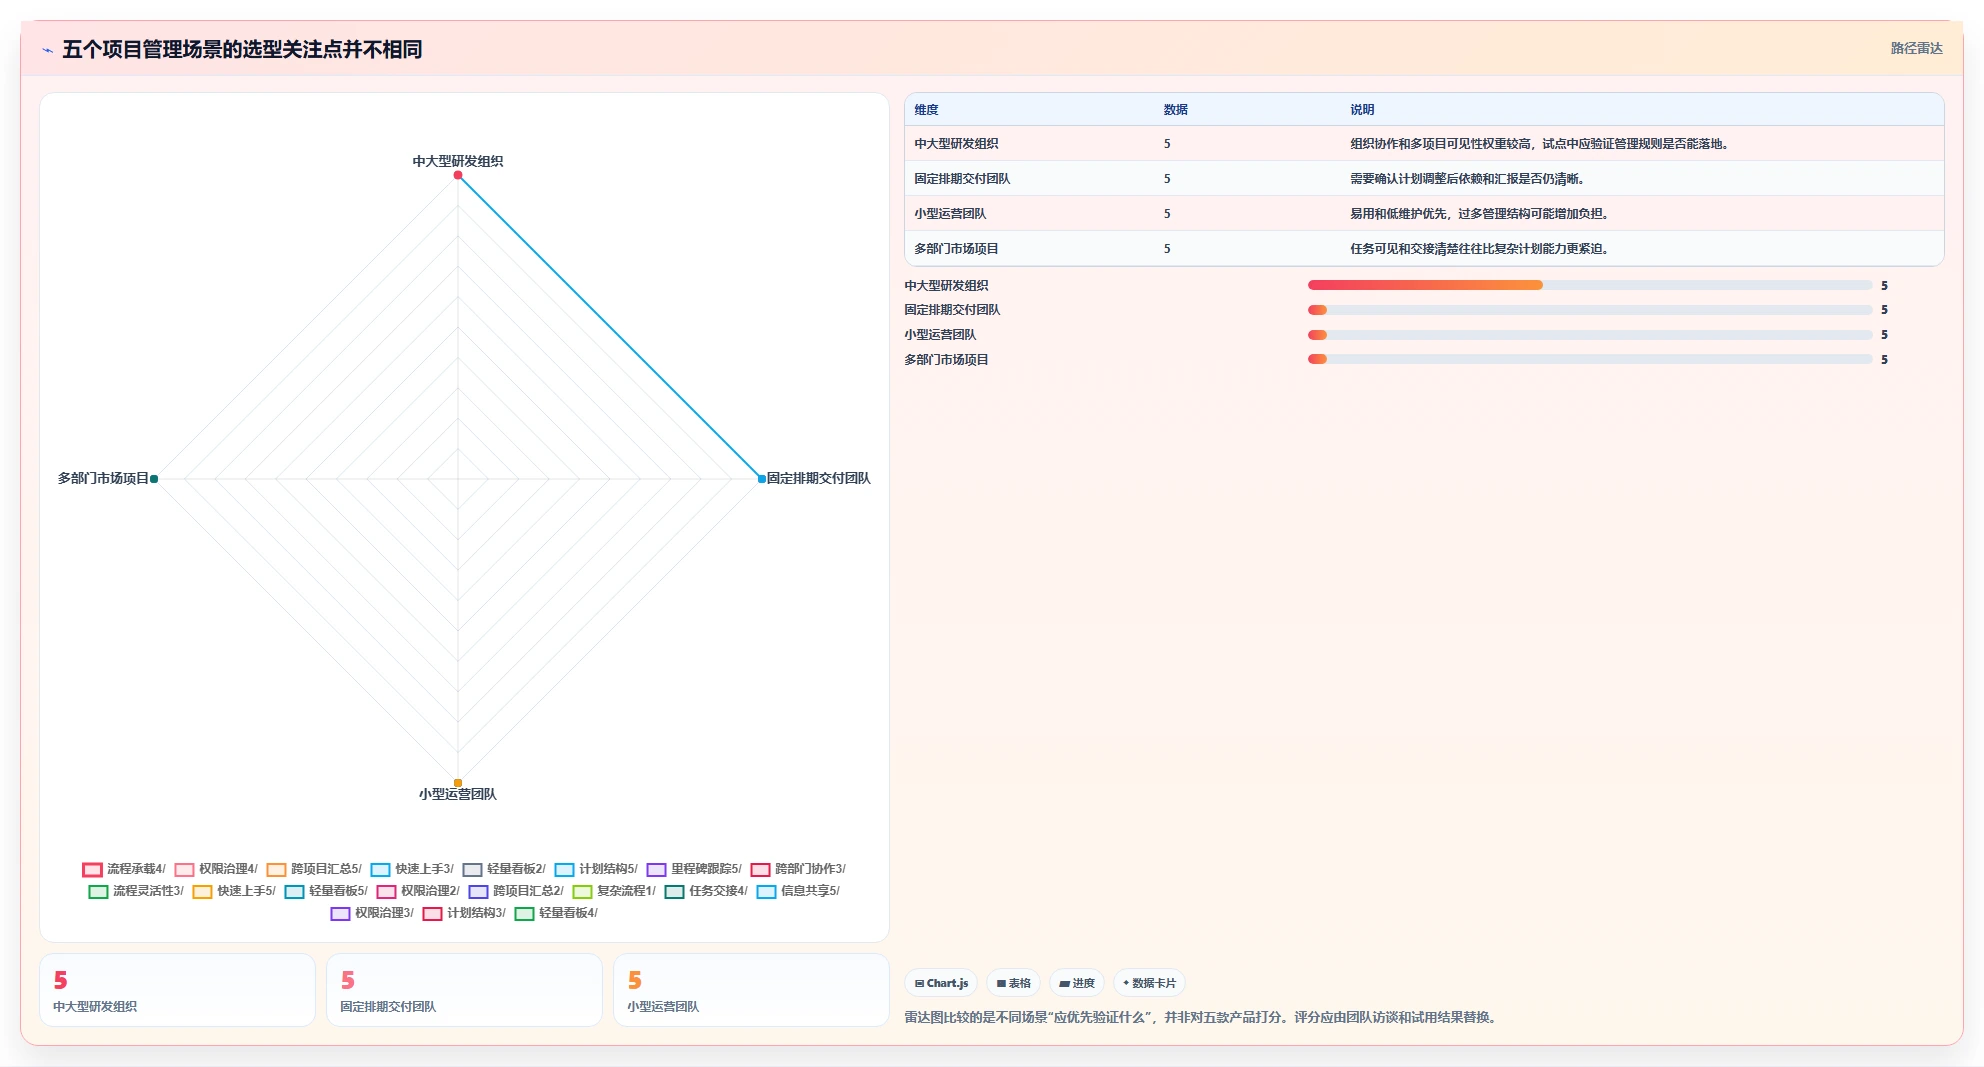Toggle the 轻量看板5 legend entry
The height and width of the screenshot is (1067, 1984).
coord(326,891)
